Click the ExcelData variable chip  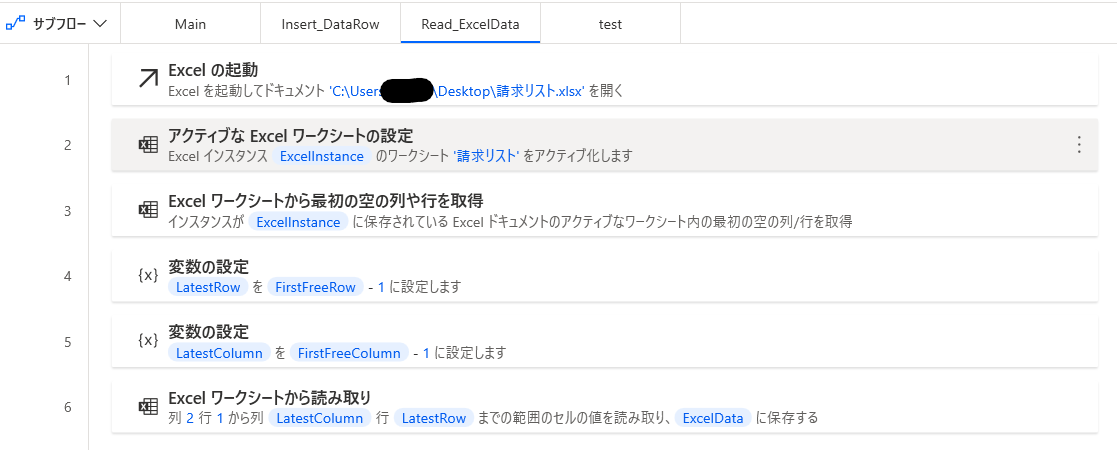point(712,418)
